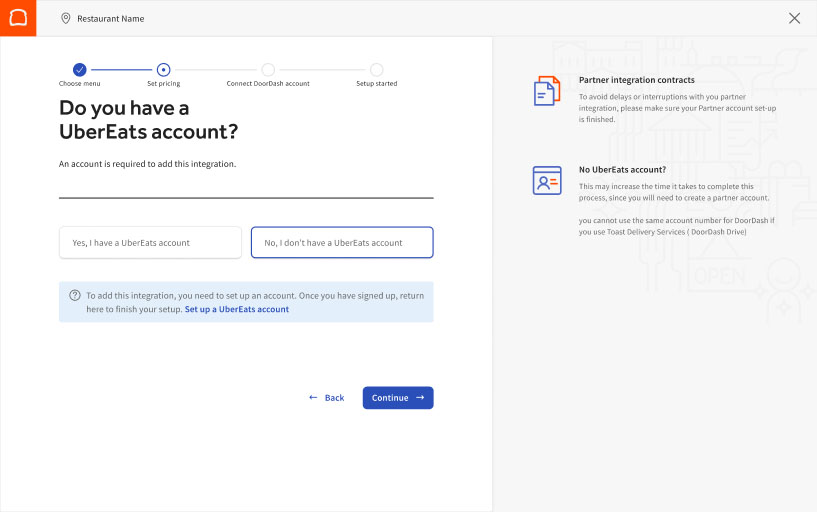Viewport: 817px width, 512px height.
Task: Close the setup wizard with the X
Action: pyautogui.click(x=794, y=18)
